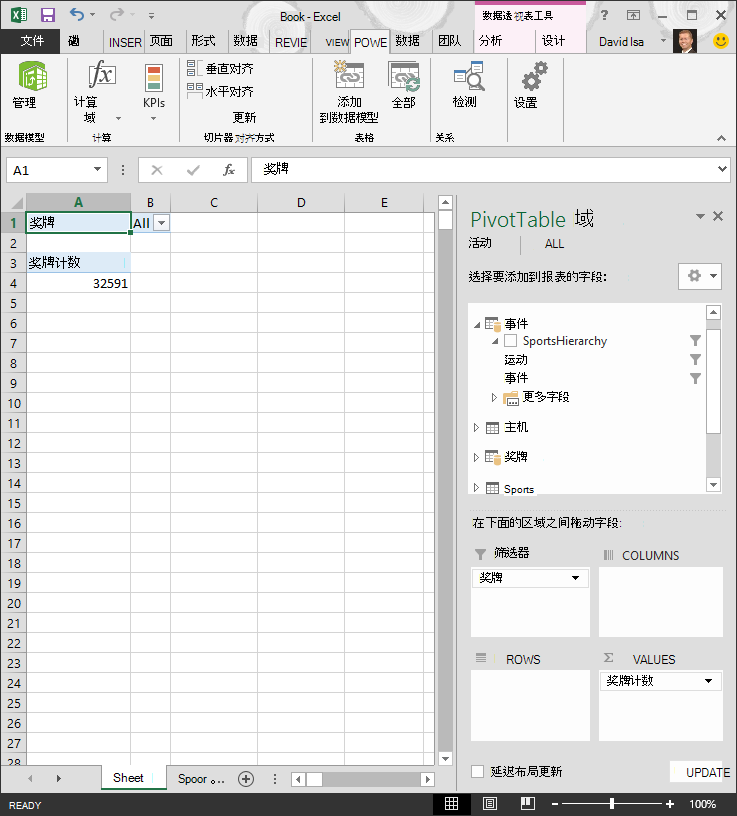Expand the Sports table node
The width and height of the screenshot is (737, 816).
pos(476,488)
